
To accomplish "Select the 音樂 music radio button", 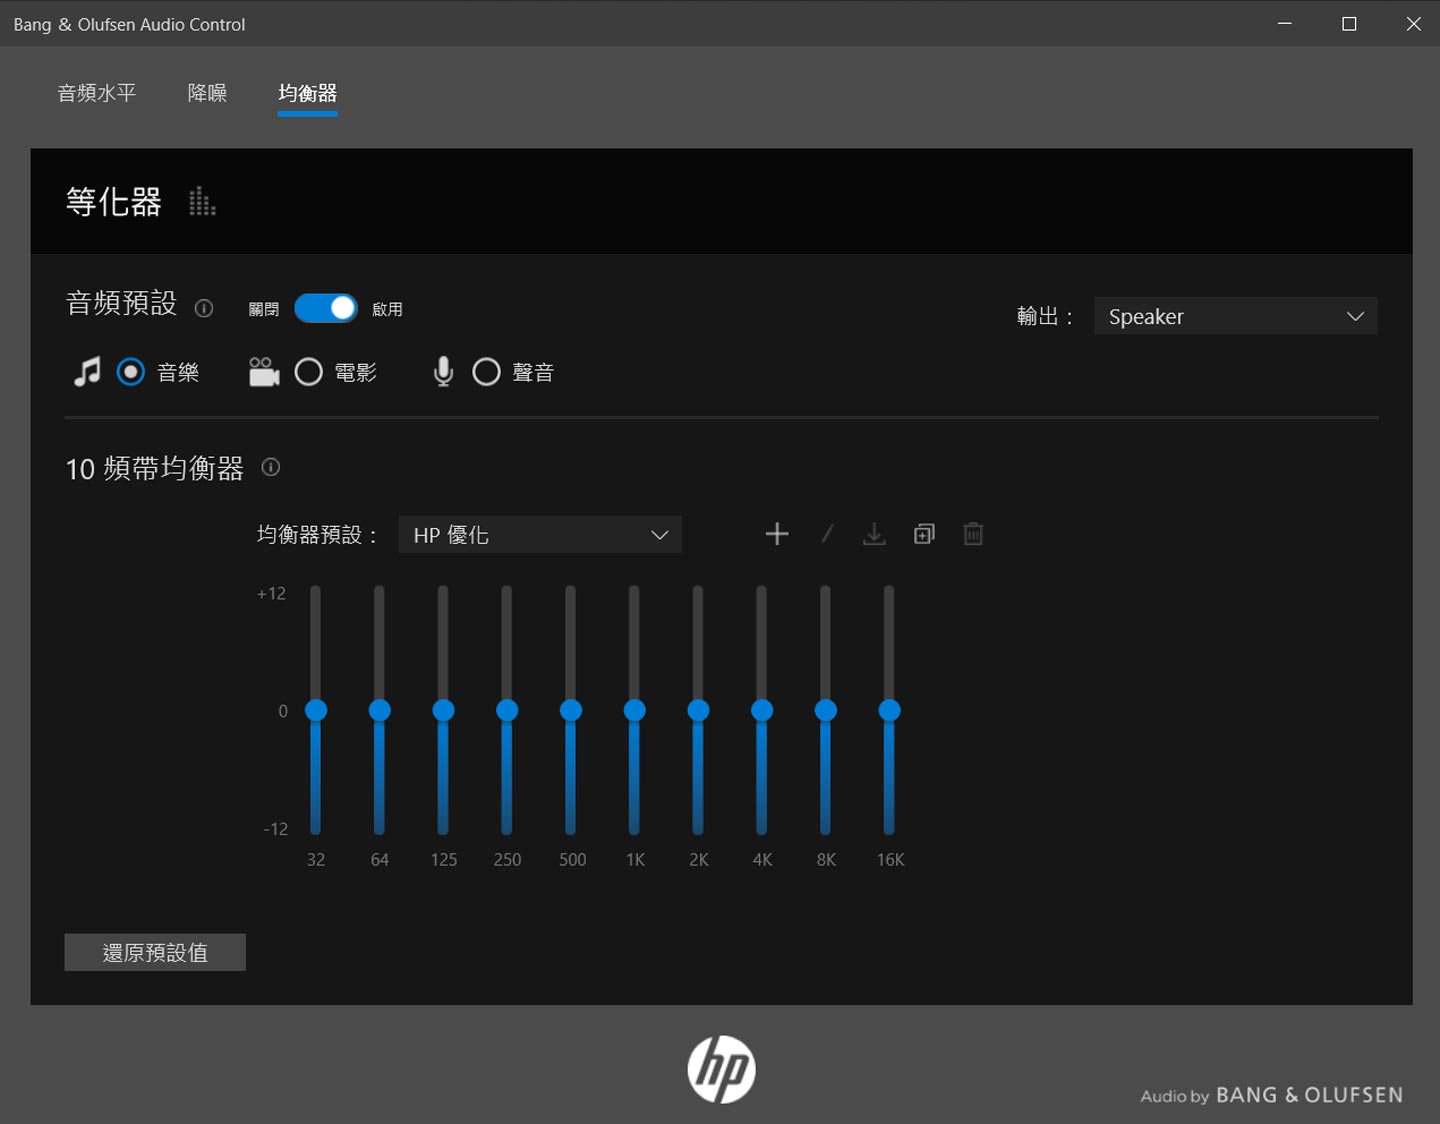I will point(131,372).
